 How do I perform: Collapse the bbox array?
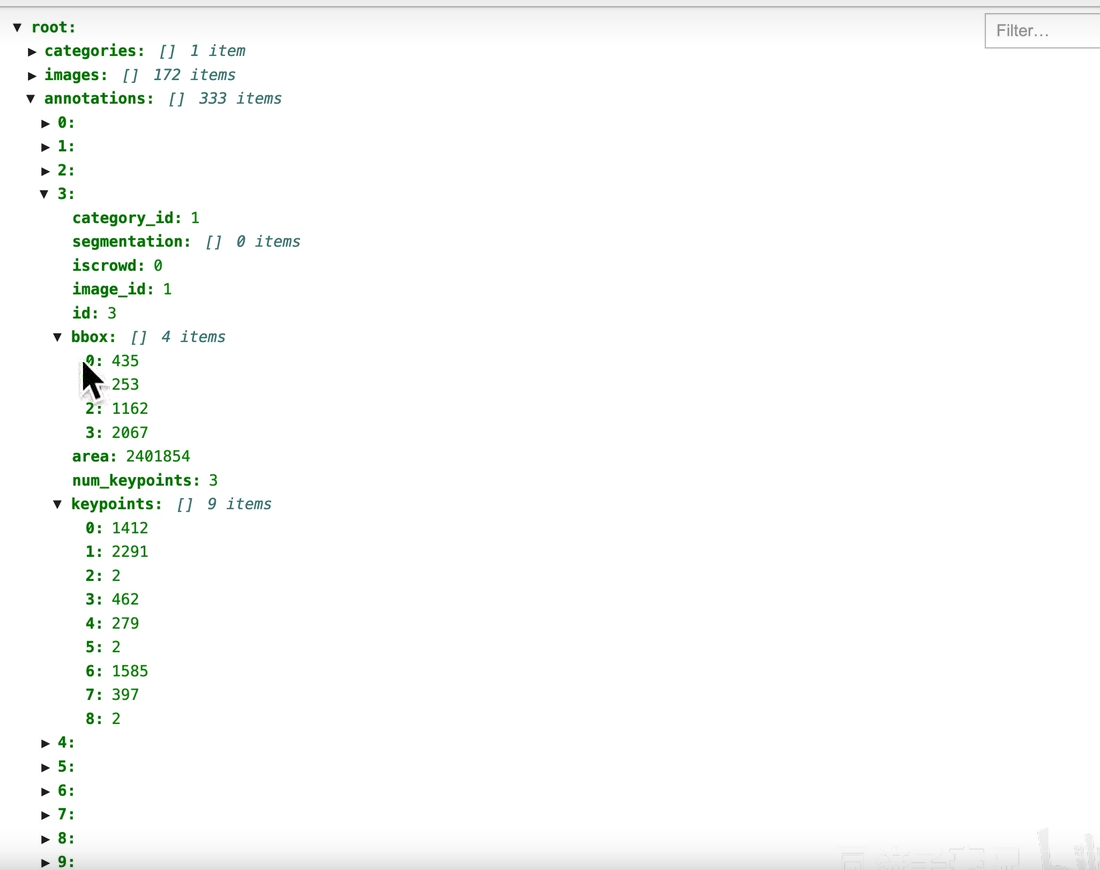58,337
